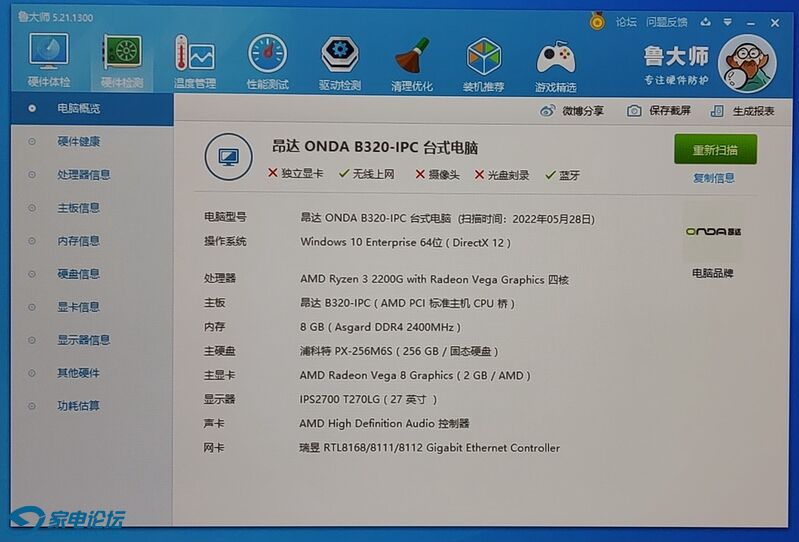
Task: Open 问题反馈 feedback link
Action: tap(667, 22)
